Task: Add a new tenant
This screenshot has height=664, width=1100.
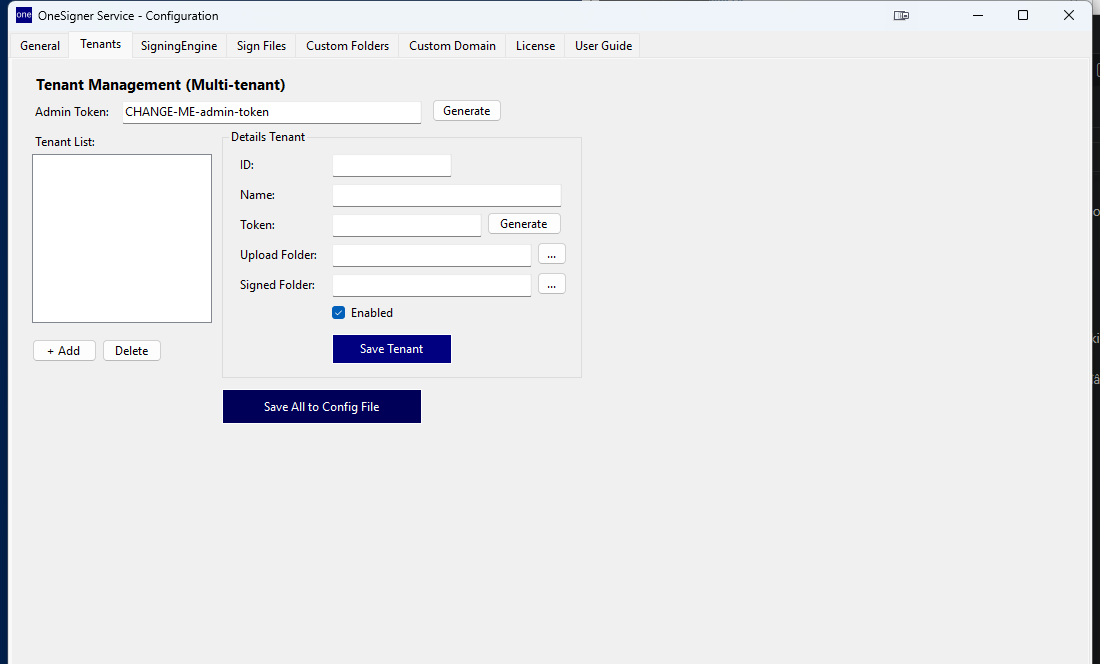Action: point(64,351)
